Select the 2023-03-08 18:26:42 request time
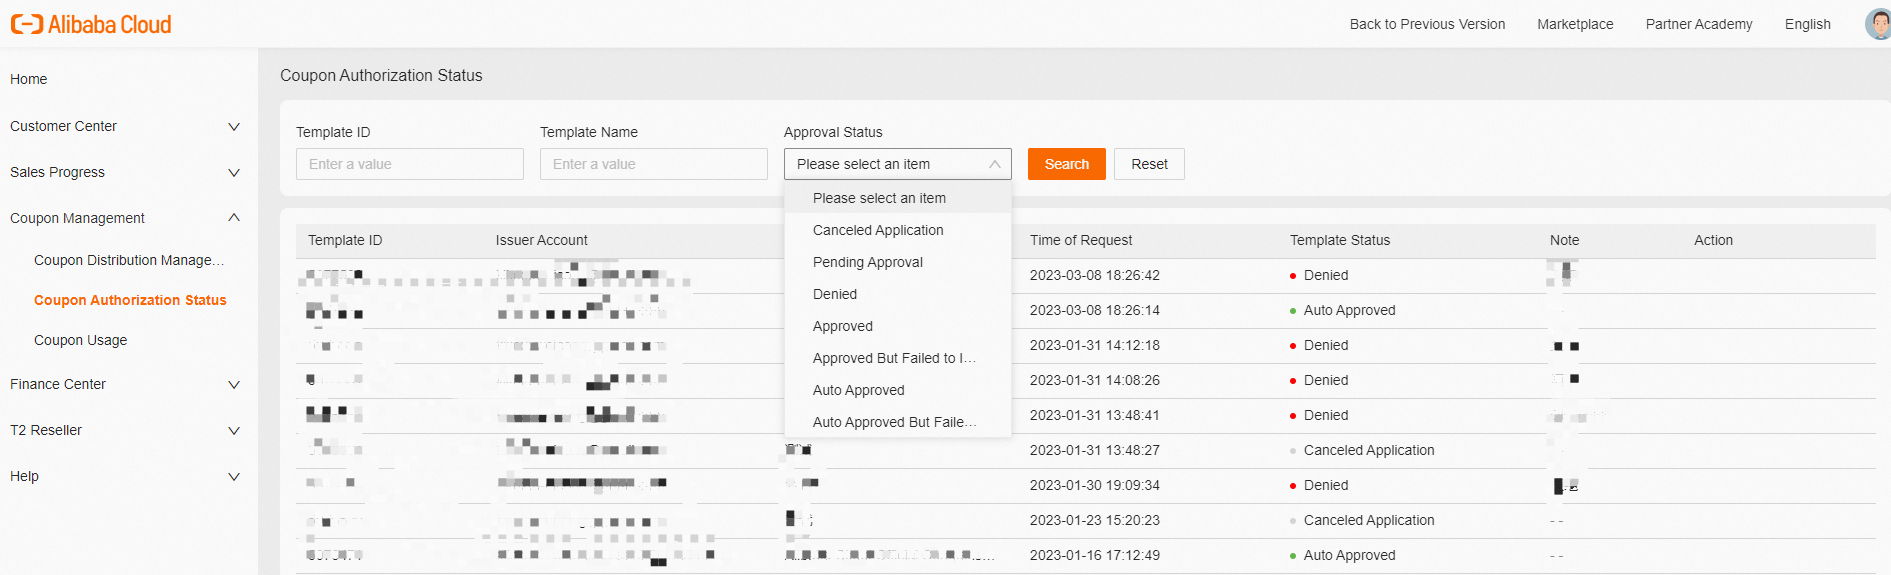The width and height of the screenshot is (1891, 575). tap(1095, 275)
